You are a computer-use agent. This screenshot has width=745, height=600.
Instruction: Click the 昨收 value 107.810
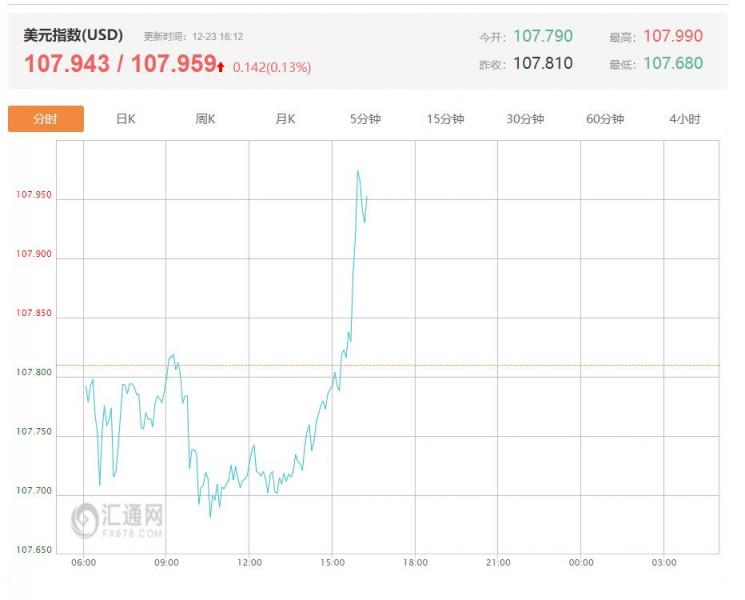pyautogui.click(x=543, y=63)
